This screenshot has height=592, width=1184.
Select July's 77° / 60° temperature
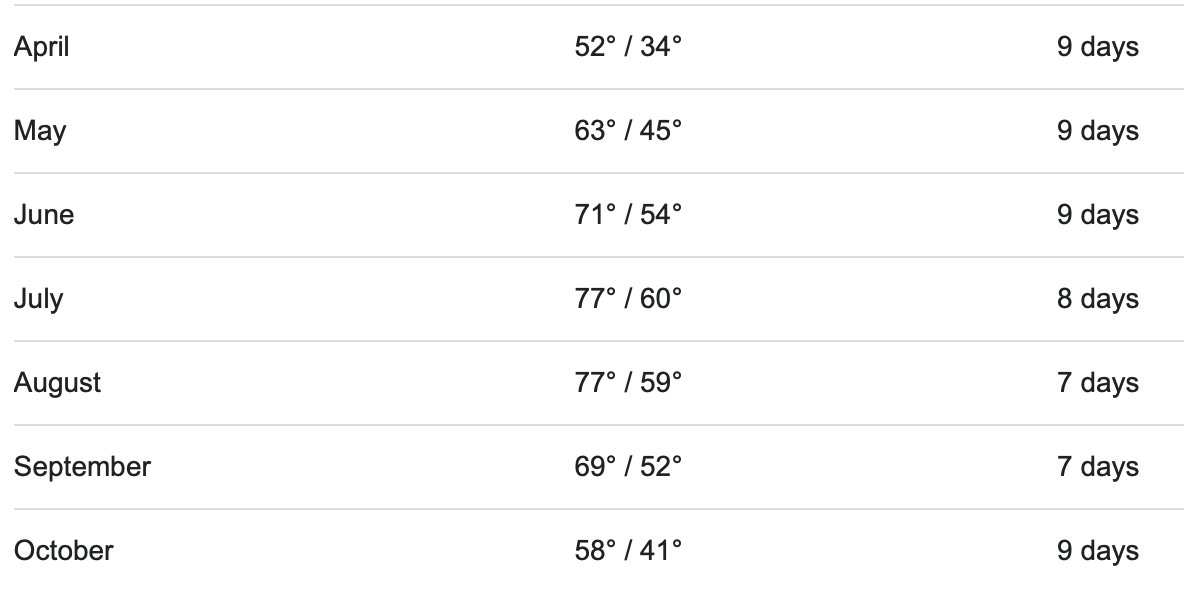(628, 299)
